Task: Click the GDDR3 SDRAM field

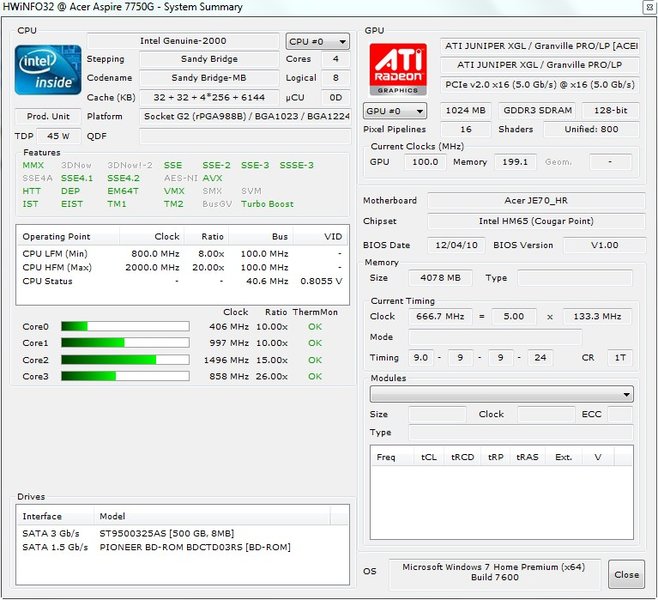Action: pyautogui.click(x=538, y=110)
